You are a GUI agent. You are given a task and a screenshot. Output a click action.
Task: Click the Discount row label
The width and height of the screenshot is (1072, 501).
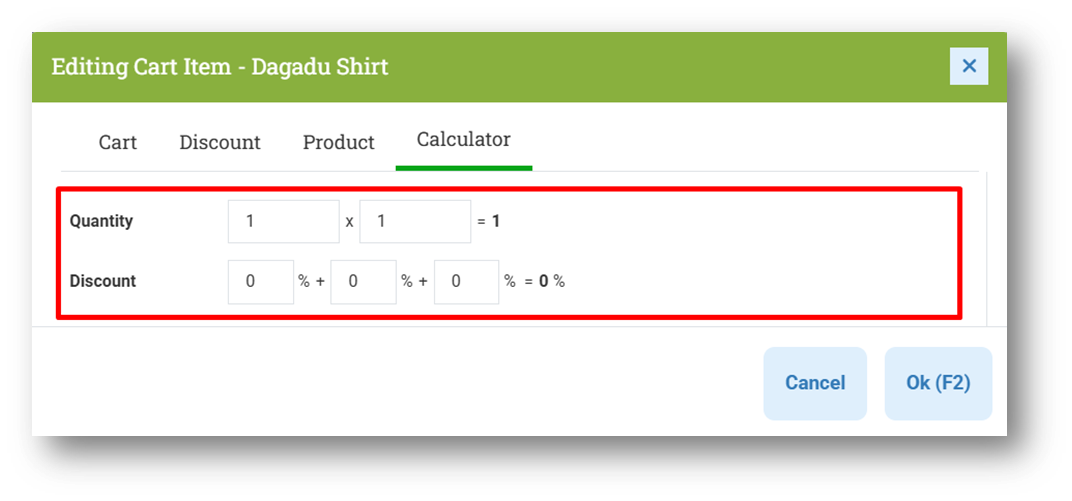pyautogui.click(x=103, y=282)
